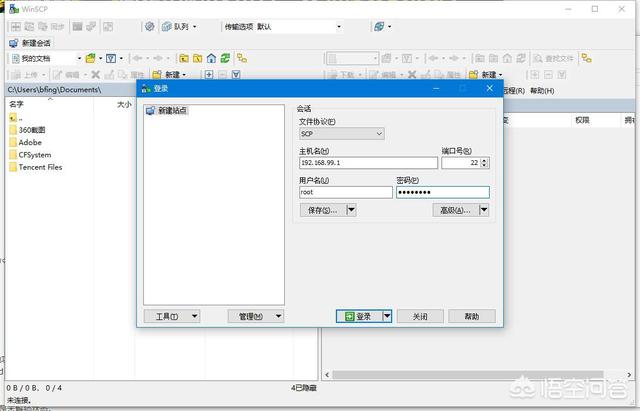Click the 主机名 field showing 192.168.99.1
640x411 pixels.
(x=368, y=163)
